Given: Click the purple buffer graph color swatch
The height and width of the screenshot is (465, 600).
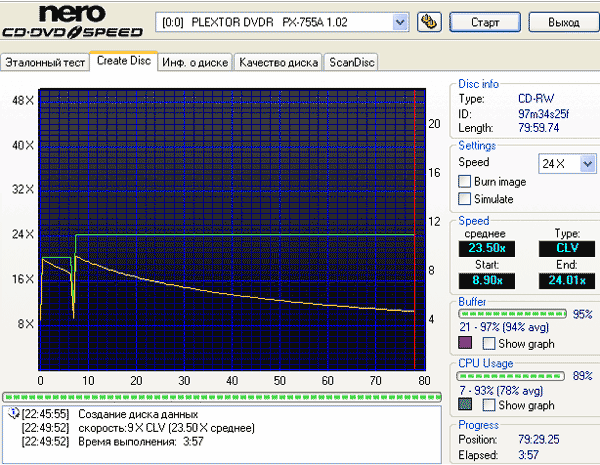Looking at the screenshot, I should coord(465,343).
